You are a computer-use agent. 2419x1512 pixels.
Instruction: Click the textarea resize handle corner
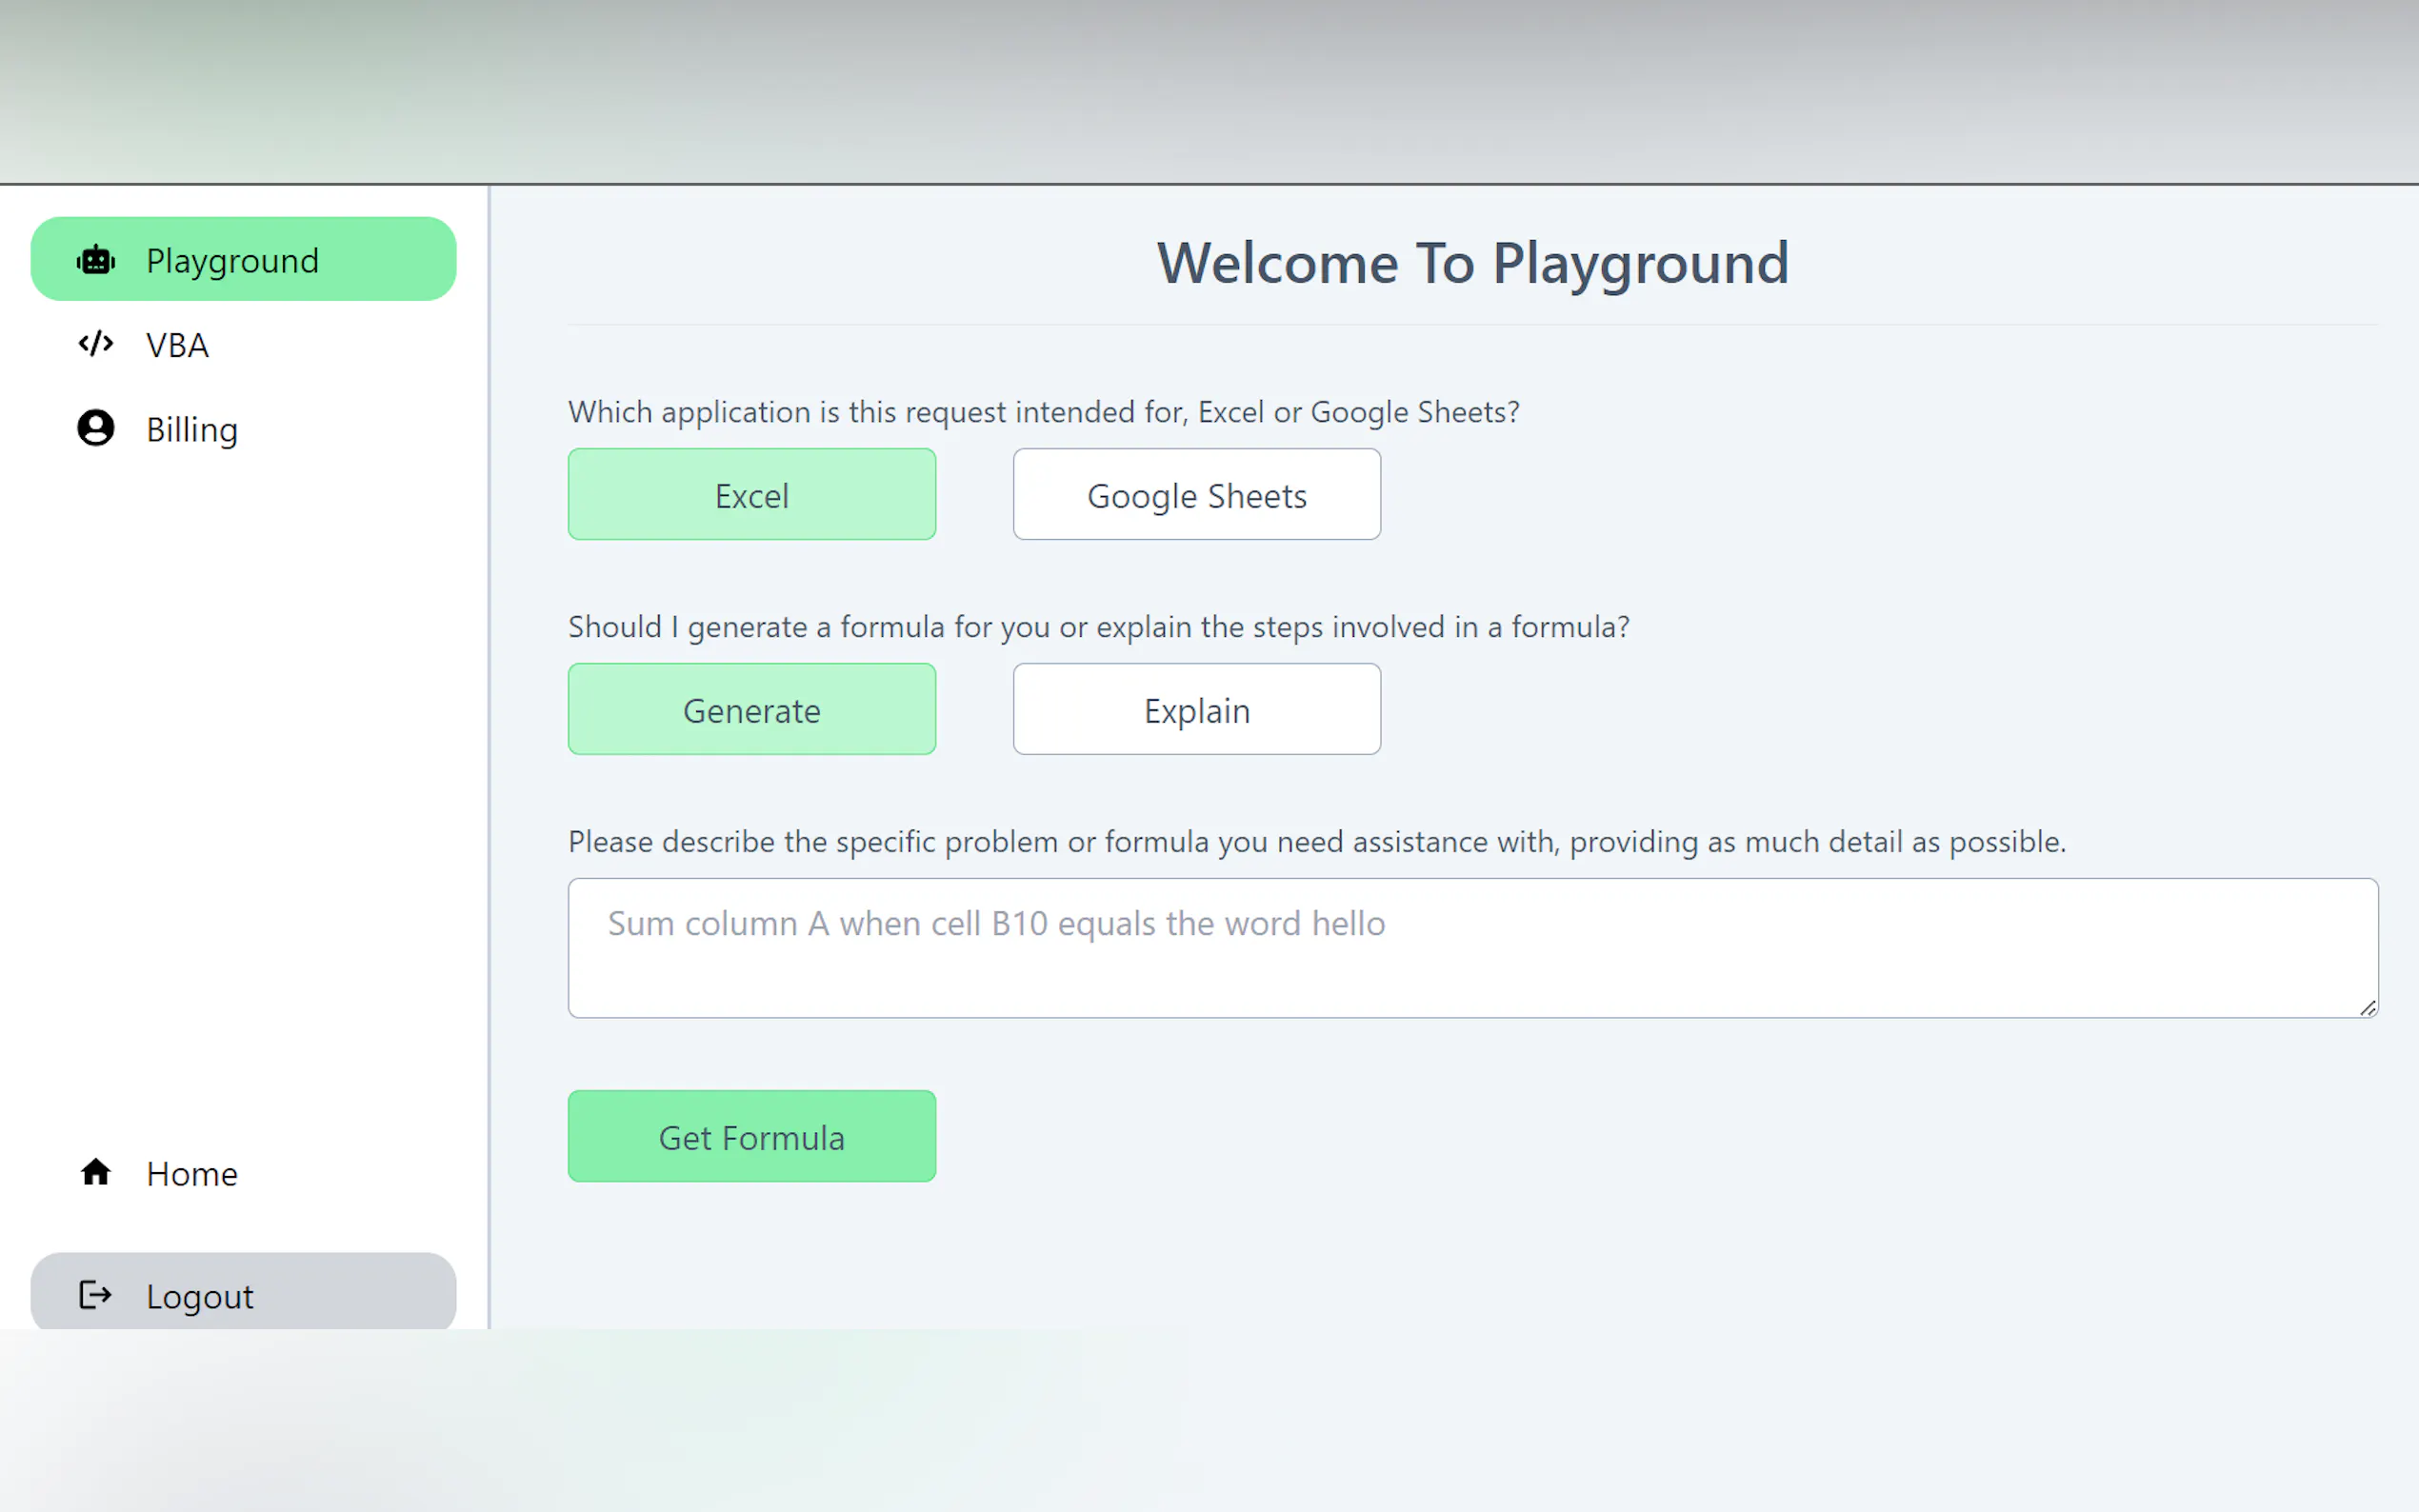click(x=2367, y=1008)
